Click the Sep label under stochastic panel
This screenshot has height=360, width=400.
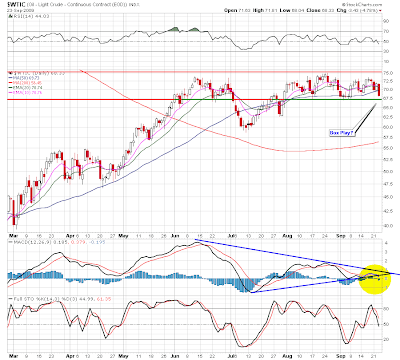click(341, 356)
